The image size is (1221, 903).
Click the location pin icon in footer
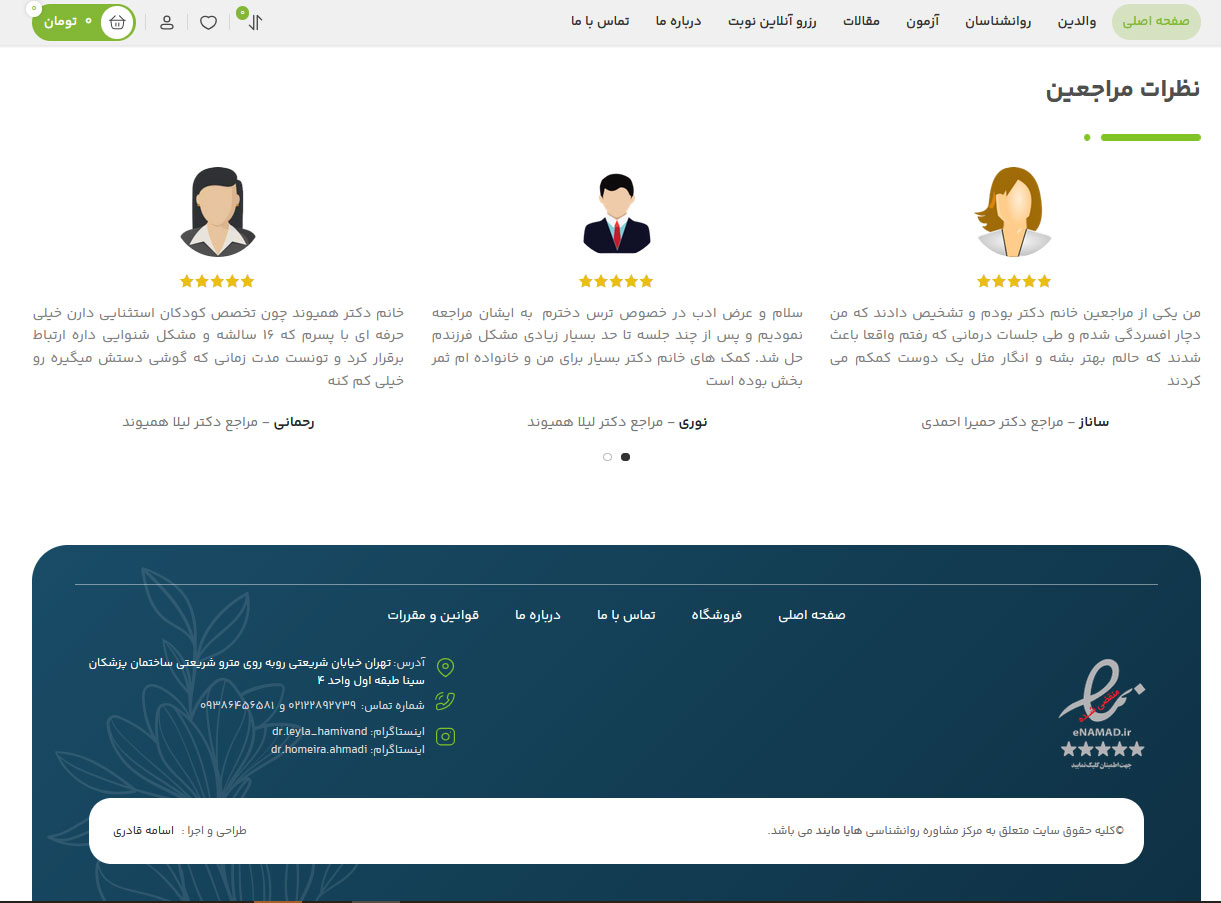(x=446, y=667)
